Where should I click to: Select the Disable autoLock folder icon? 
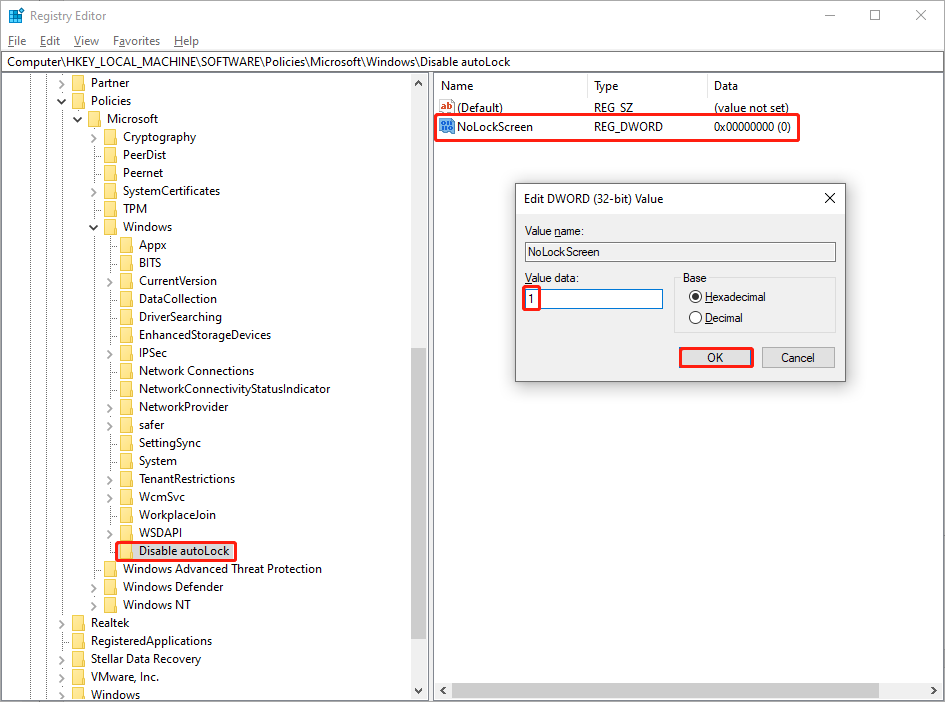[127, 551]
